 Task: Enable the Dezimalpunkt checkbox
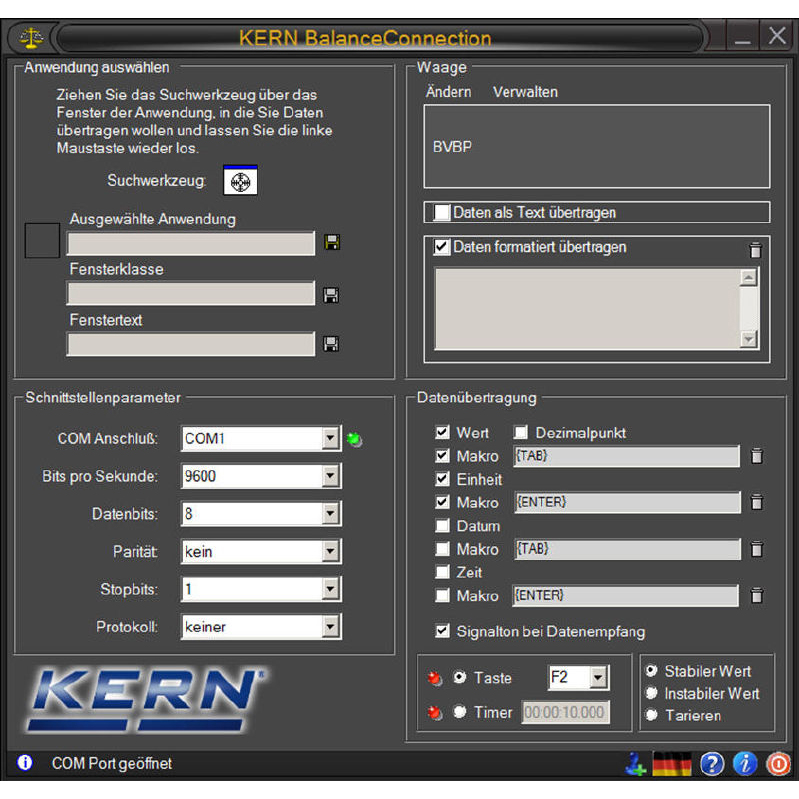pyautogui.click(x=520, y=433)
